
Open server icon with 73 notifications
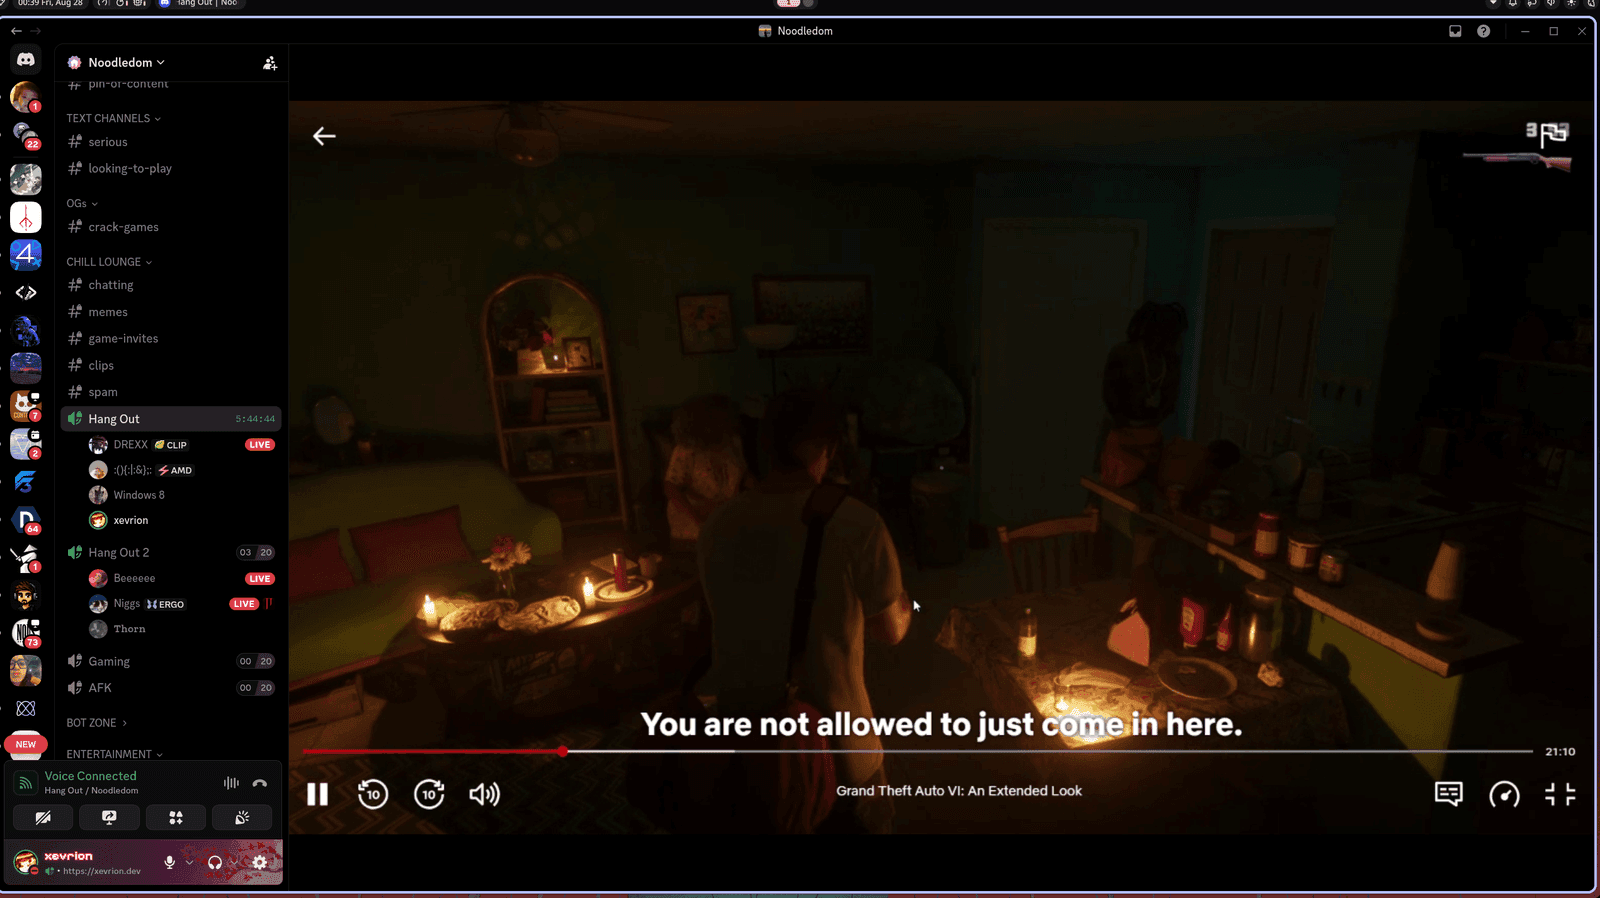(x=26, y=633)
